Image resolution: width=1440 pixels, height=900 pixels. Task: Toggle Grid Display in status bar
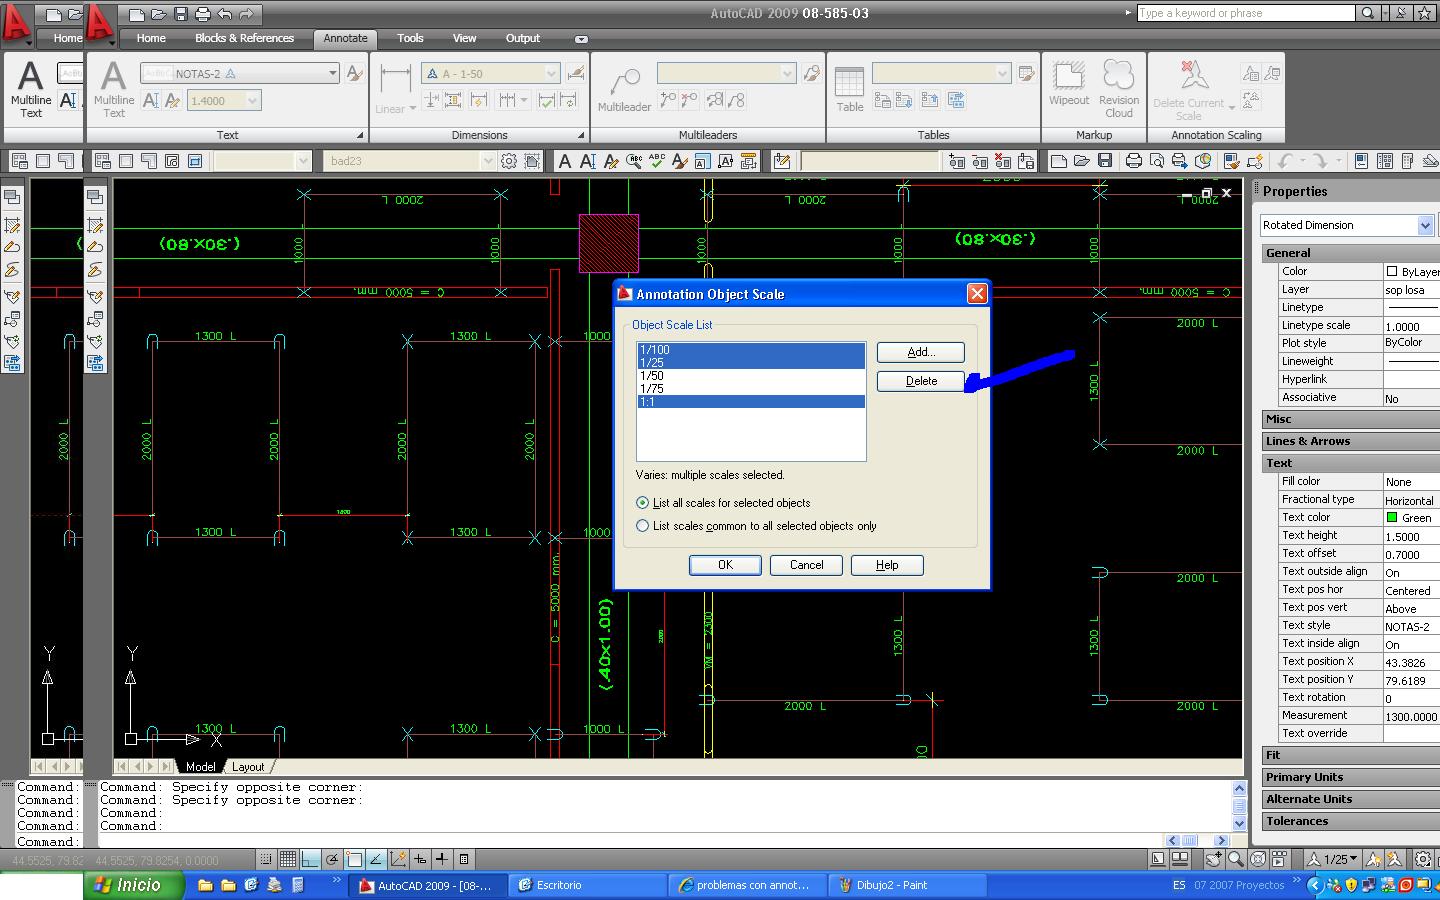288,859
